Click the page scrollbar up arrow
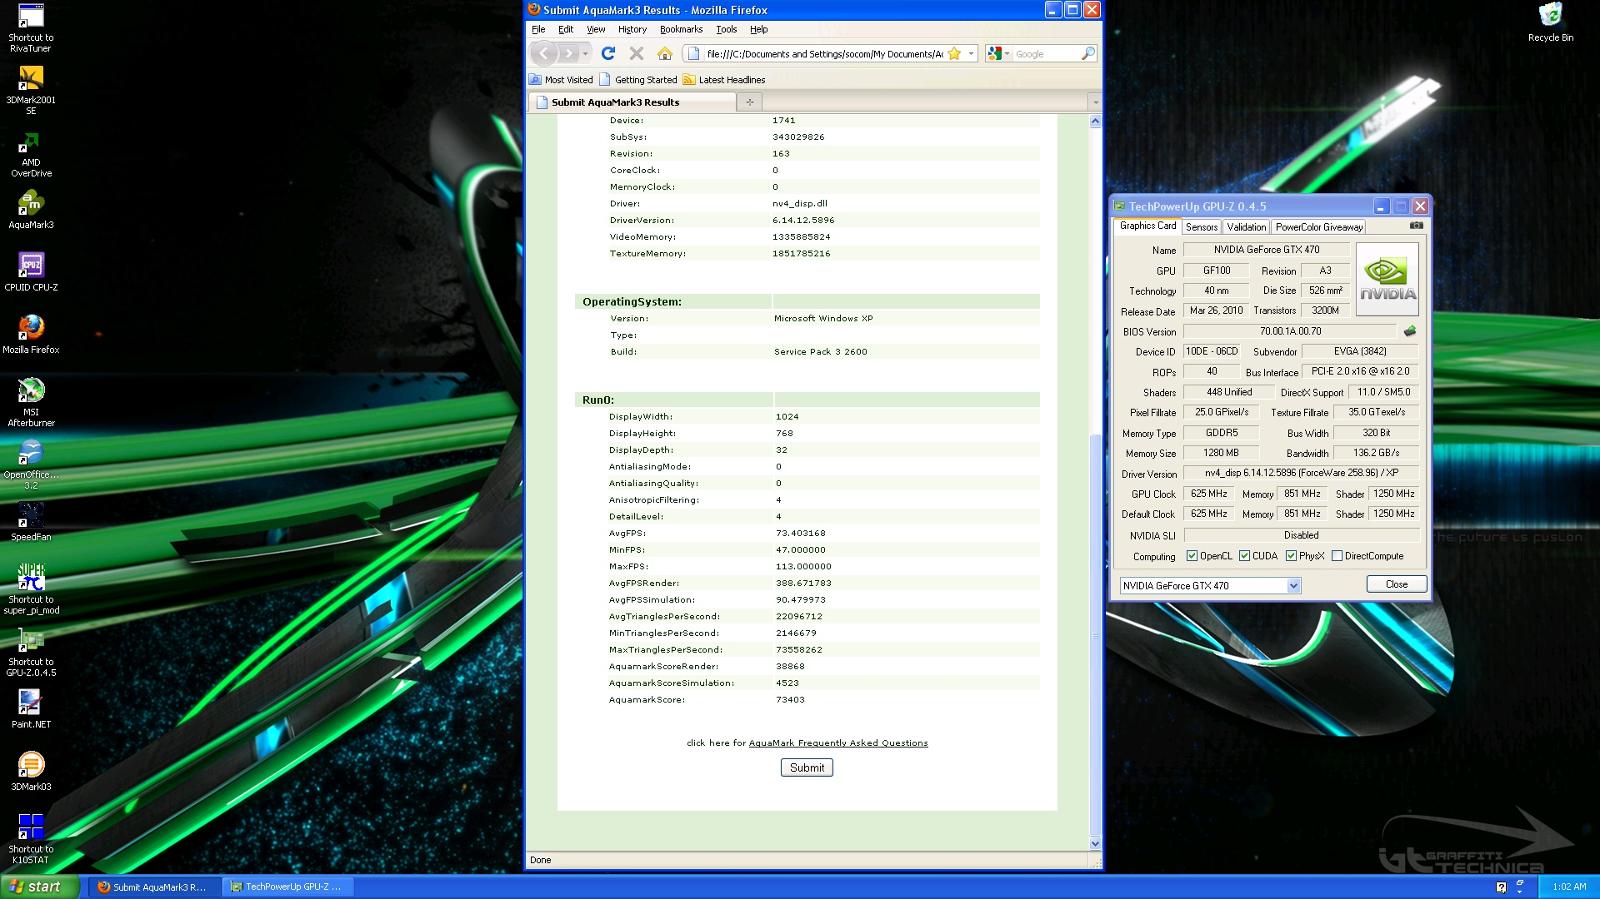1600x899 pixels. tap(1095, 121)
